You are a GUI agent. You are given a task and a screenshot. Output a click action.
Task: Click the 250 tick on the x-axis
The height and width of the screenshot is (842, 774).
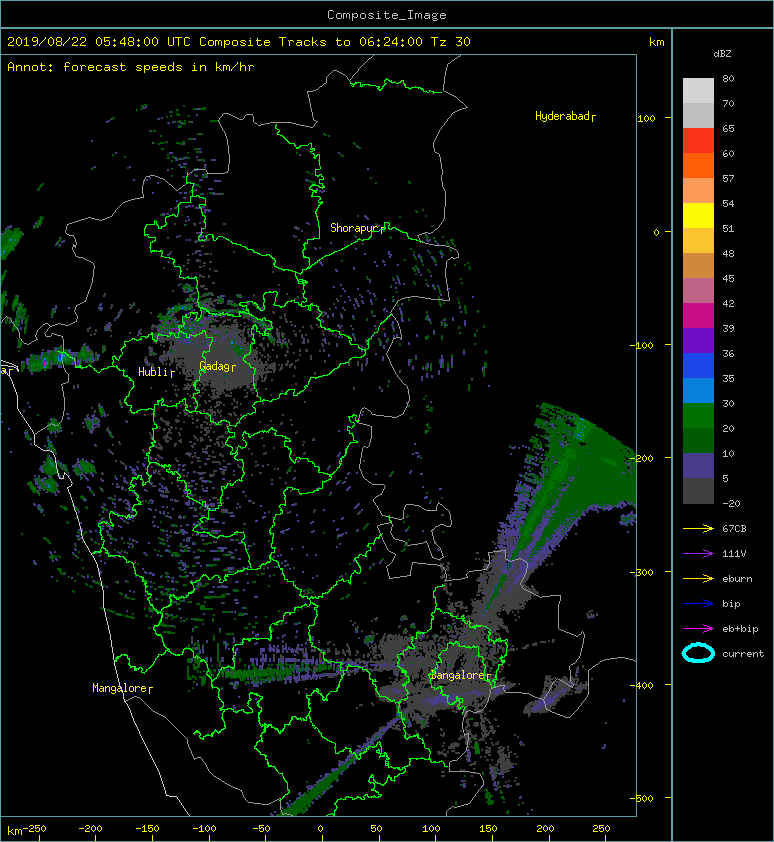tap(601, 829)
